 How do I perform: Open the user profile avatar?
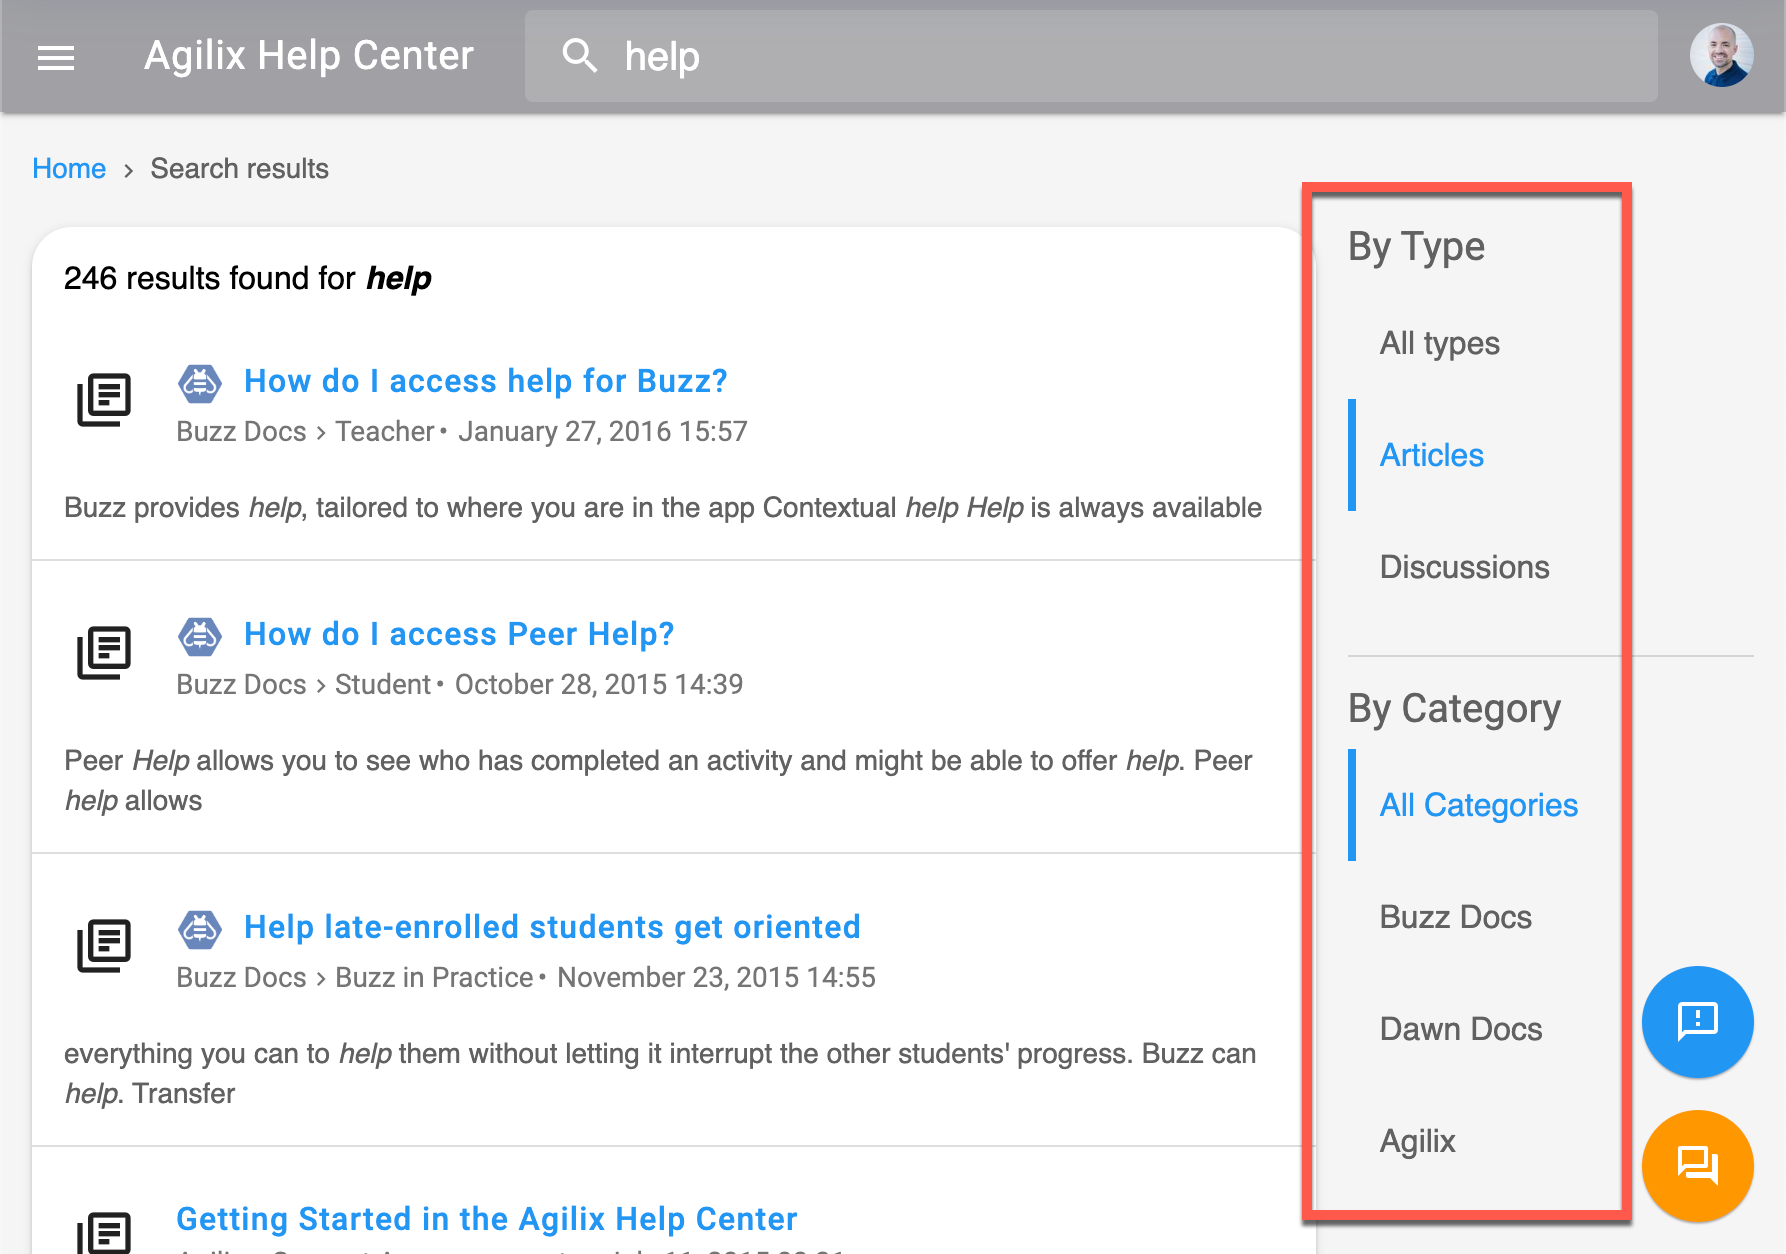(x=1721, y=56)
